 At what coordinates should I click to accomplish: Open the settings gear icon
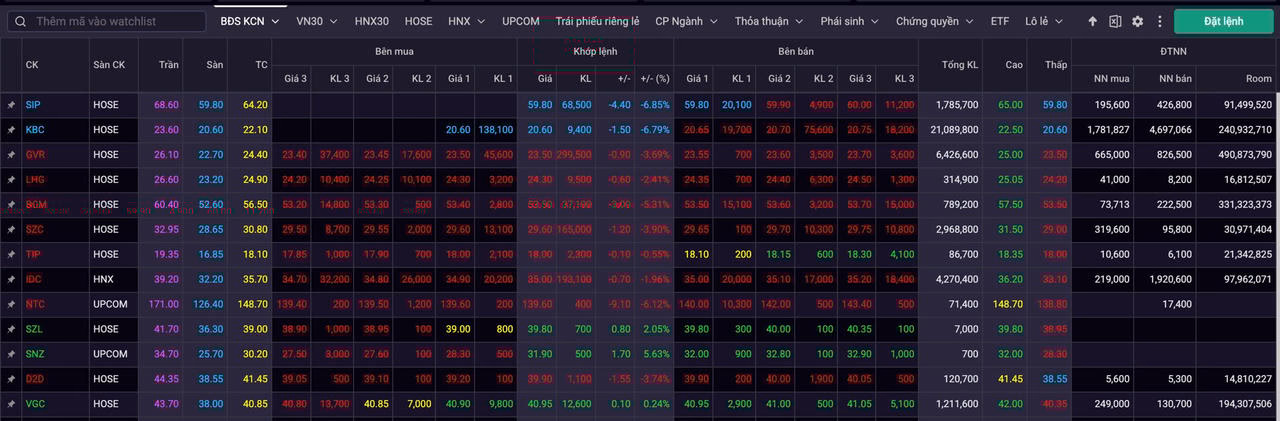coord(1137,21)
